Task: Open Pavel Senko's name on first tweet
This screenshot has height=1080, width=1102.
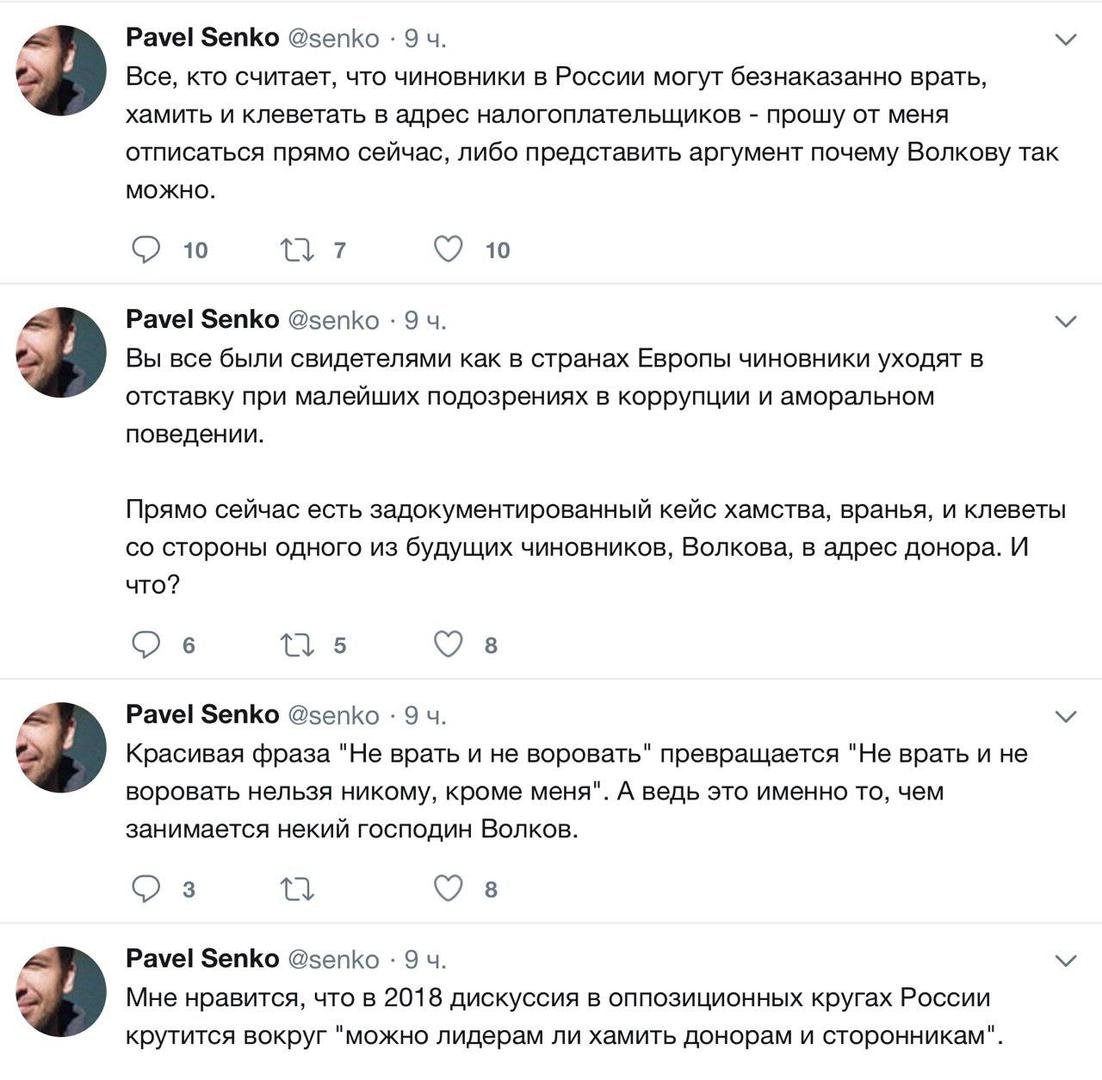Action: point(202,38)
